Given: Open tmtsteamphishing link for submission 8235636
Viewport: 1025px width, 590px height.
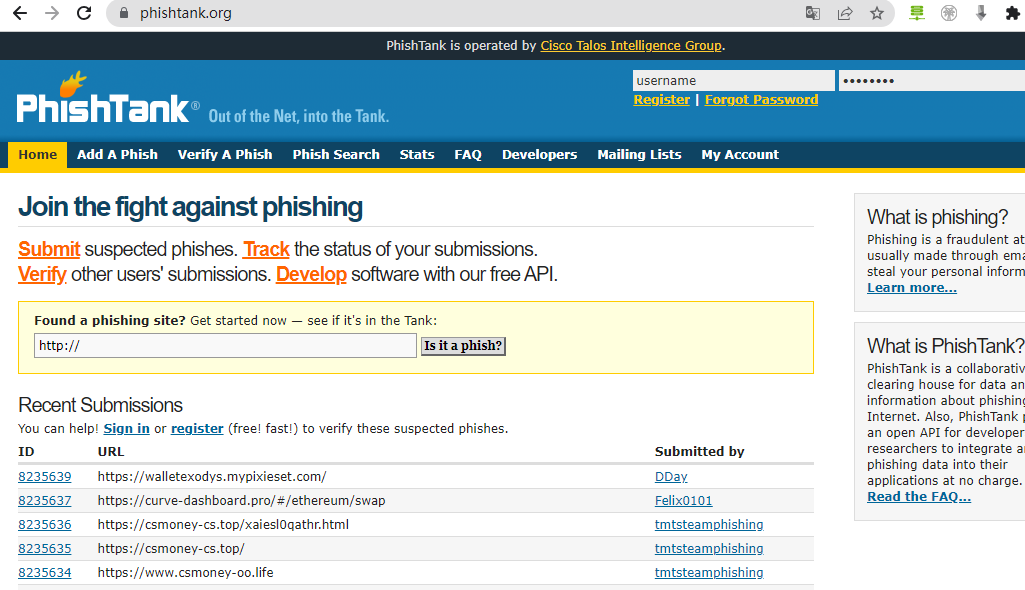Looking at the screenshot, I should 709,525.
